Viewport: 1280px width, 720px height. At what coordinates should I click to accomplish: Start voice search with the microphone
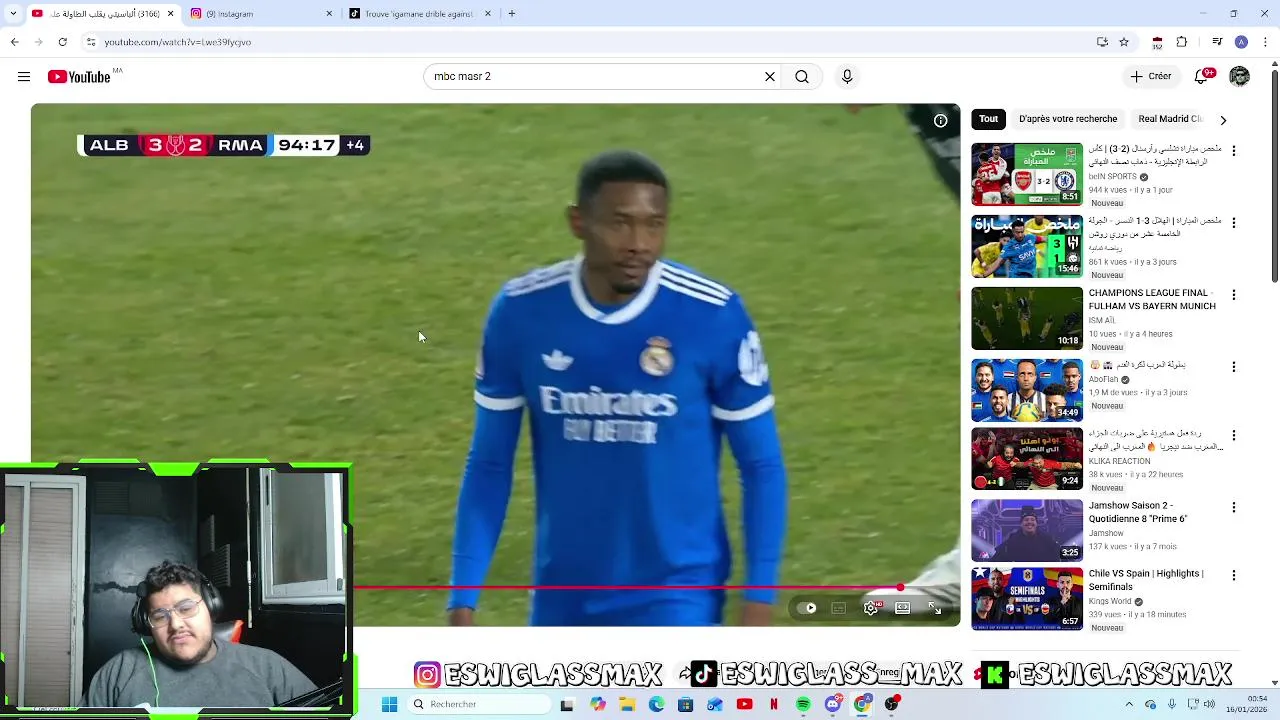pos(847,77)
